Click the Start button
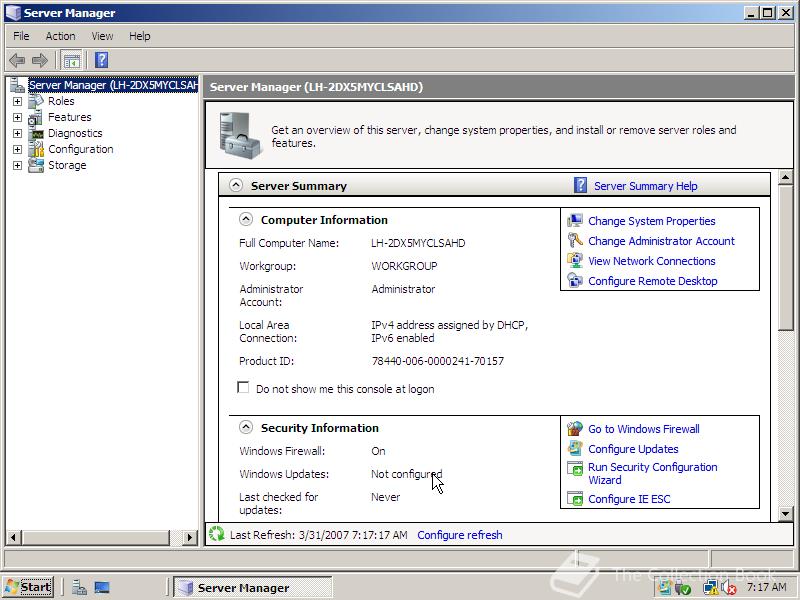Image resolution: width=800 pixels, height=600 pixels. coord(29,587)
